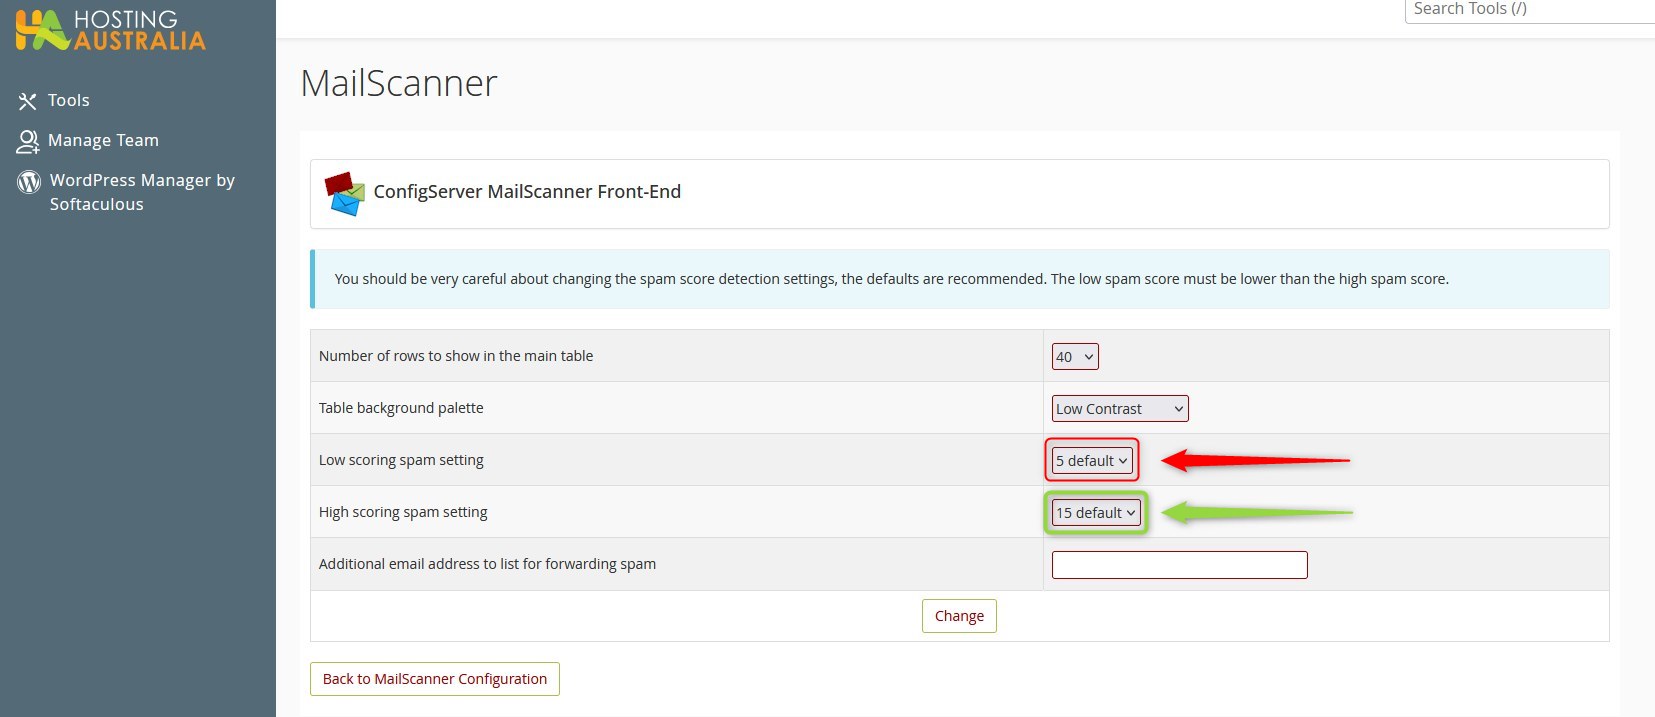Image resolution: width=1655 pixels, height=717 pixels.
Task: Open the High scoring spam dropdown
Action: point(1096,513)
